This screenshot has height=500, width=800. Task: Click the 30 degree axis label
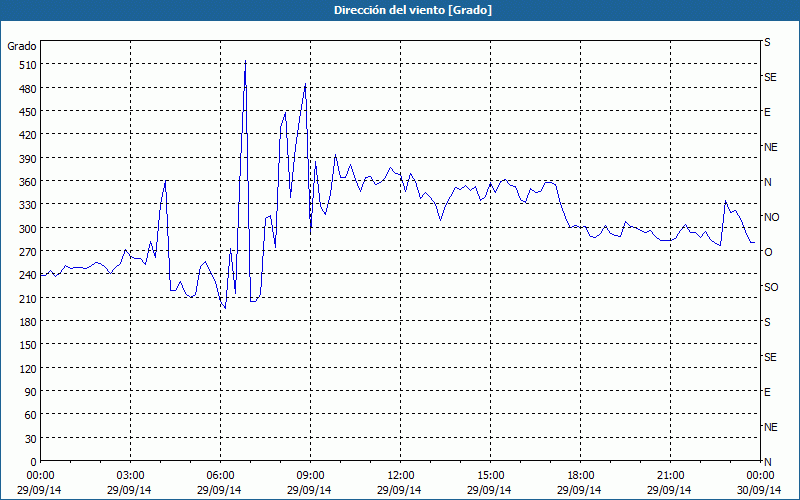click(x=31, y=439)
